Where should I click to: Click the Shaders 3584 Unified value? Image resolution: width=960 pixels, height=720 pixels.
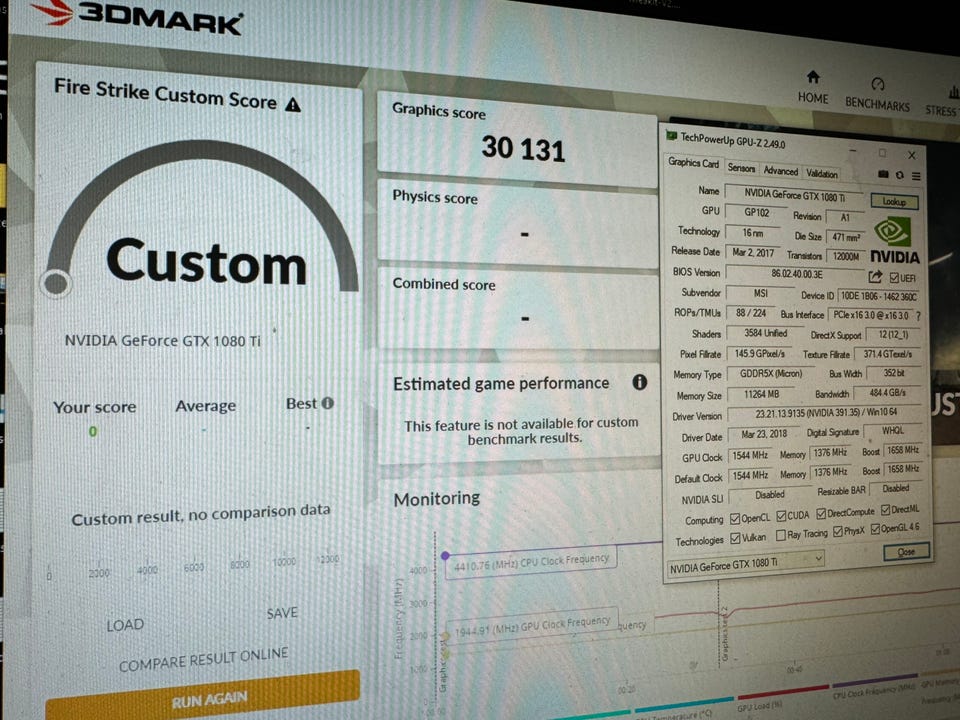pos(765,332)
